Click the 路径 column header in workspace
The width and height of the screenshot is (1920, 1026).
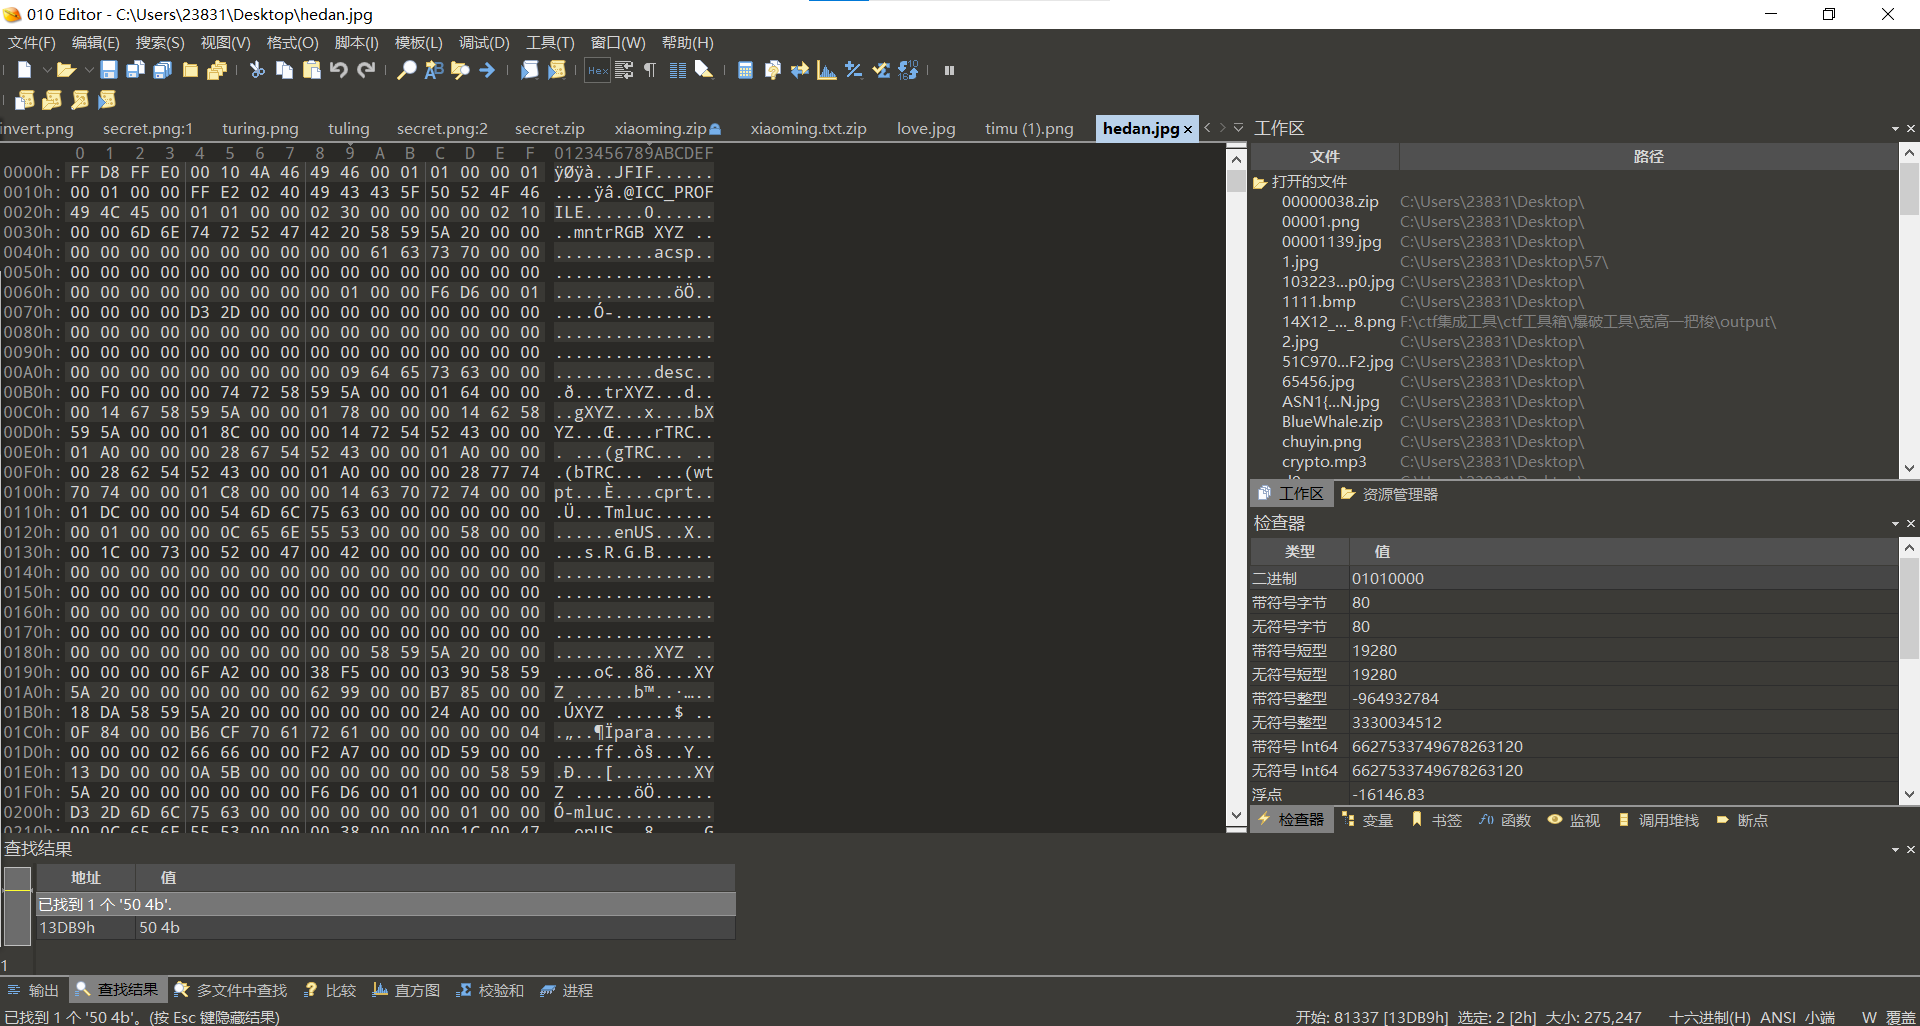(1648, 157)
